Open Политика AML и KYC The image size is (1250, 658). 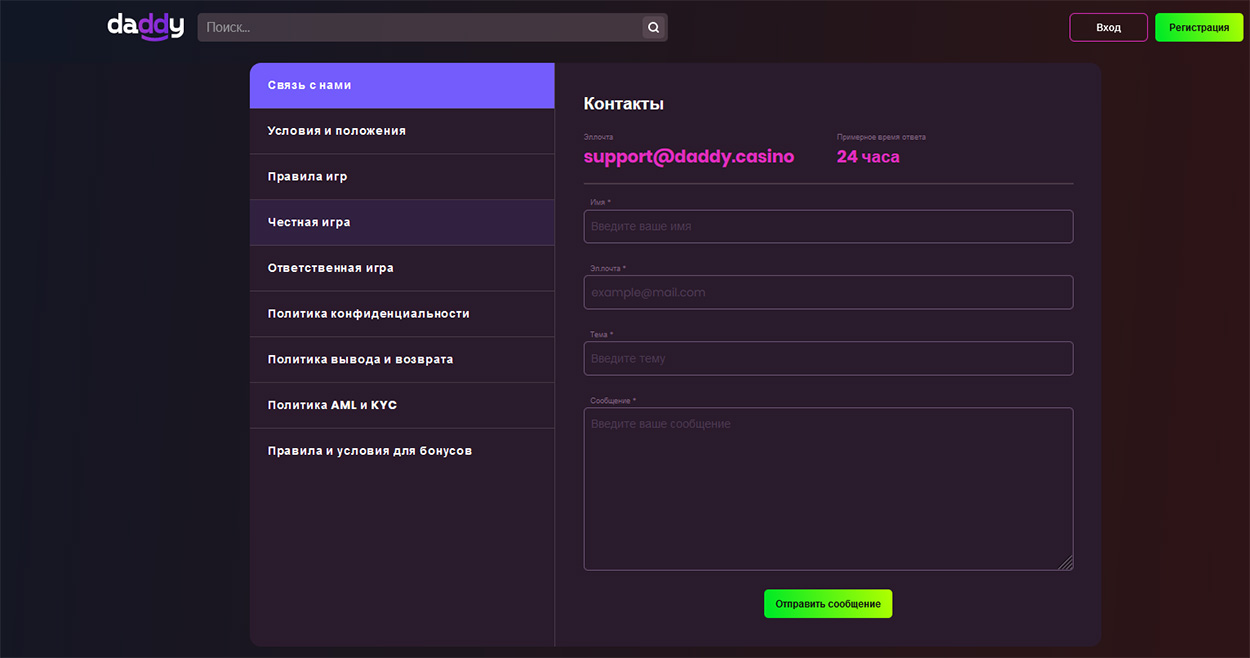tap(402, 405)
